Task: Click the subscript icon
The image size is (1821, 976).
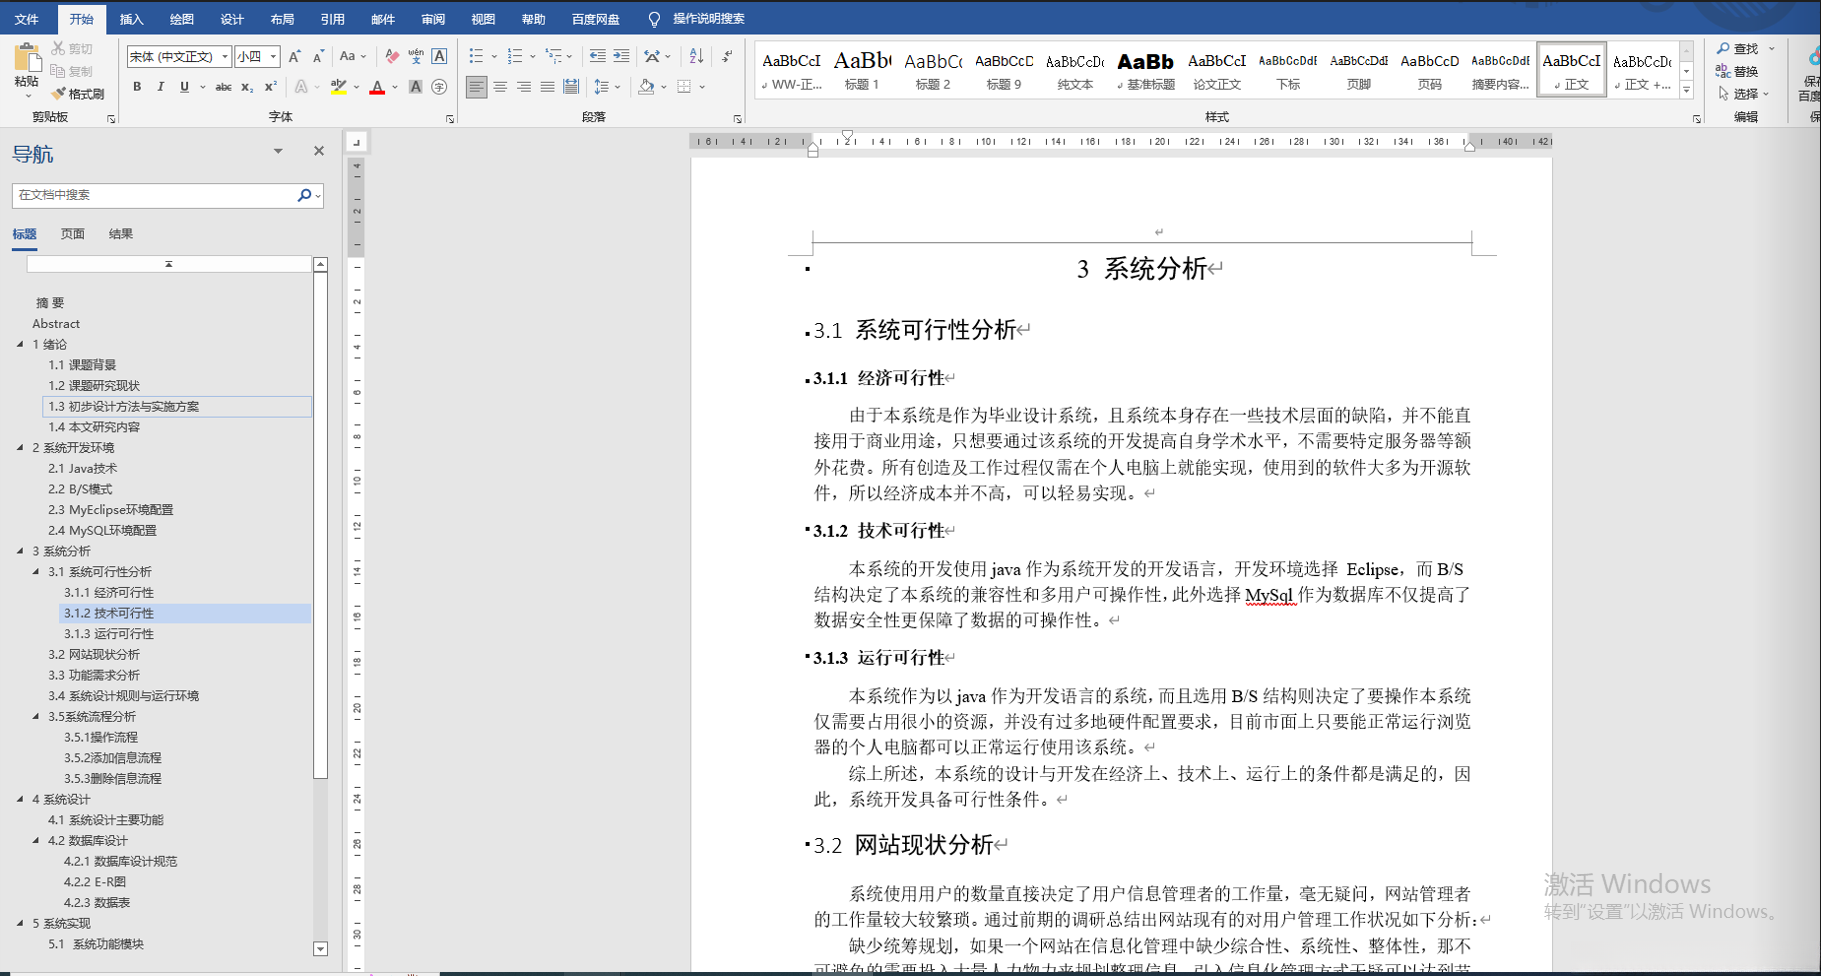Action: (x=246, y=88)
